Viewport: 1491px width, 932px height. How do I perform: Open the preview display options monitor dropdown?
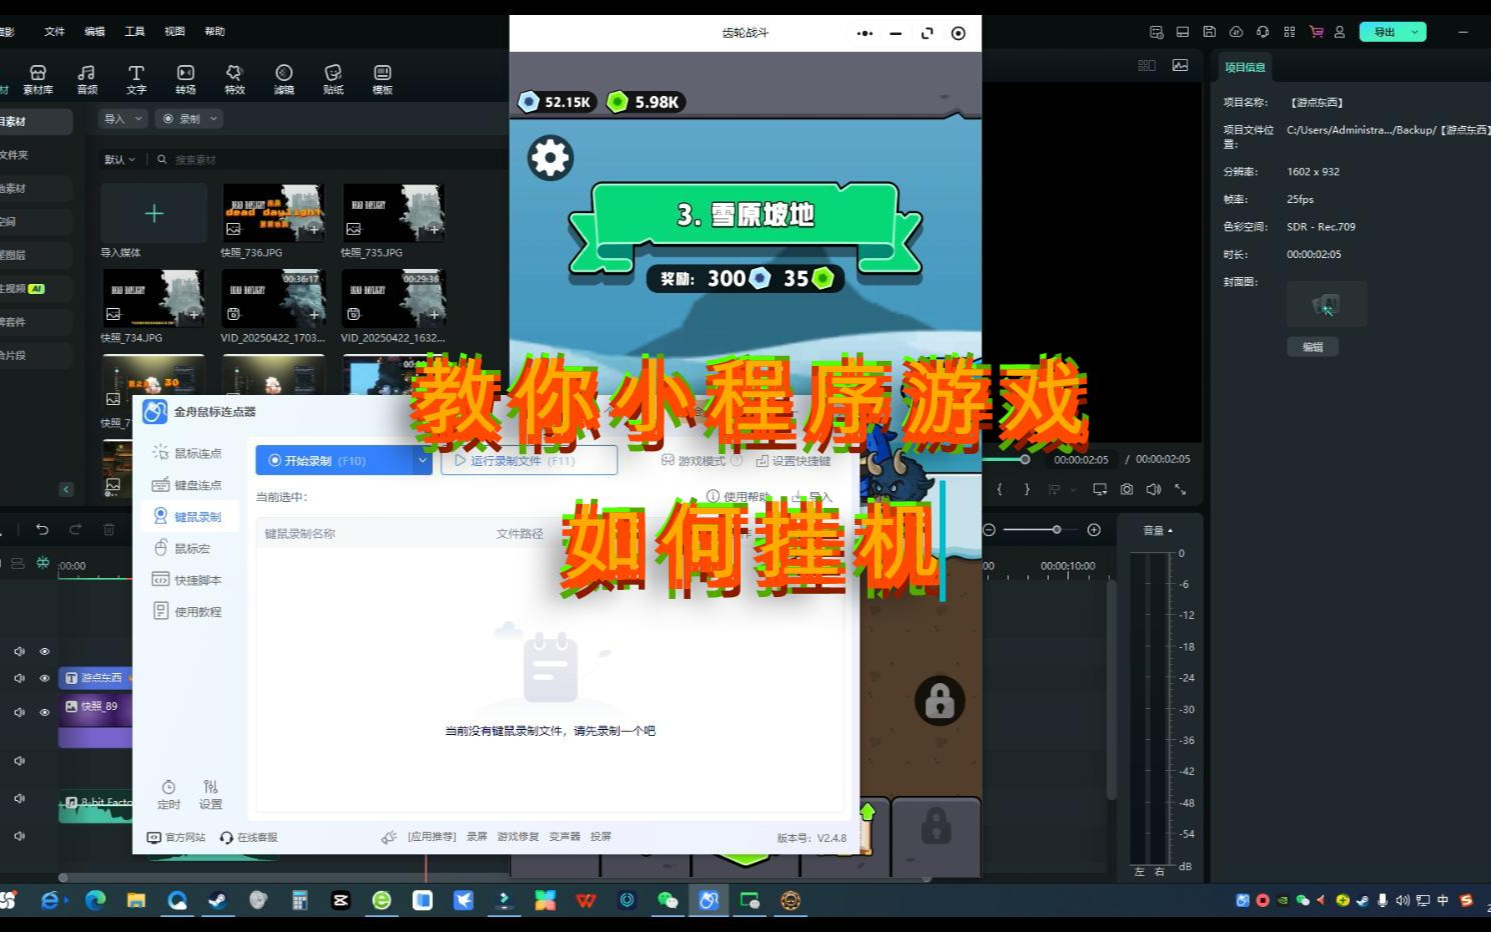pos(1100,489)
